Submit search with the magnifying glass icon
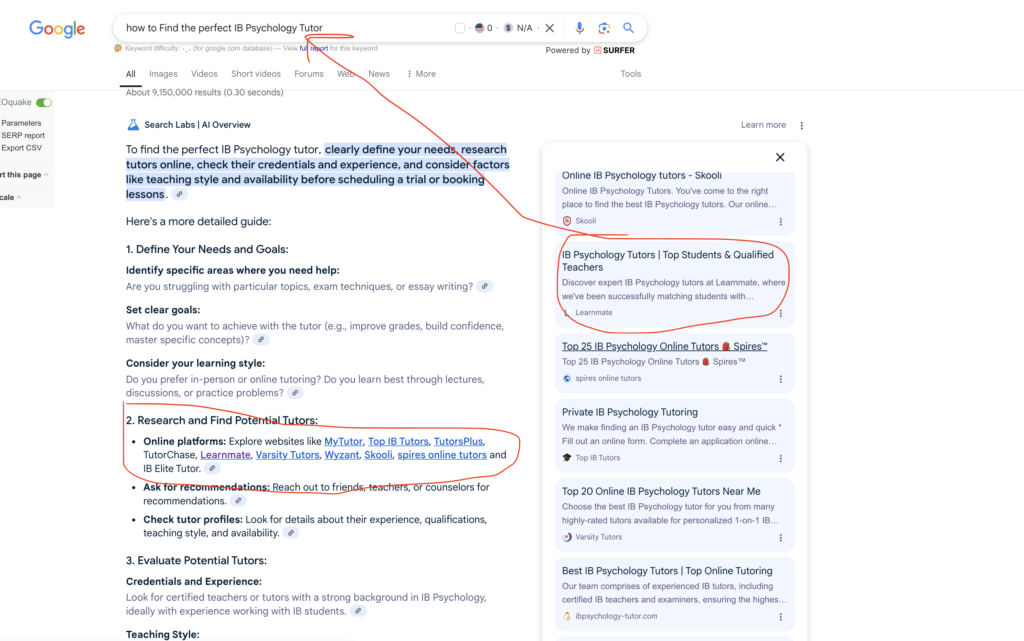 pyautogui.click(x=628, y=28)
